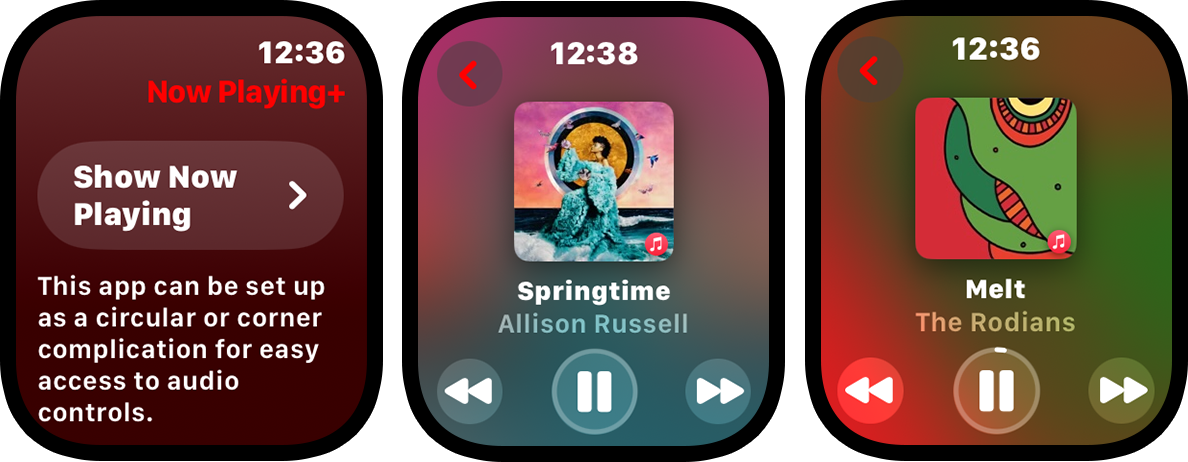Tap the progress ring around Melt pause button

click(x=1000, y=350)
